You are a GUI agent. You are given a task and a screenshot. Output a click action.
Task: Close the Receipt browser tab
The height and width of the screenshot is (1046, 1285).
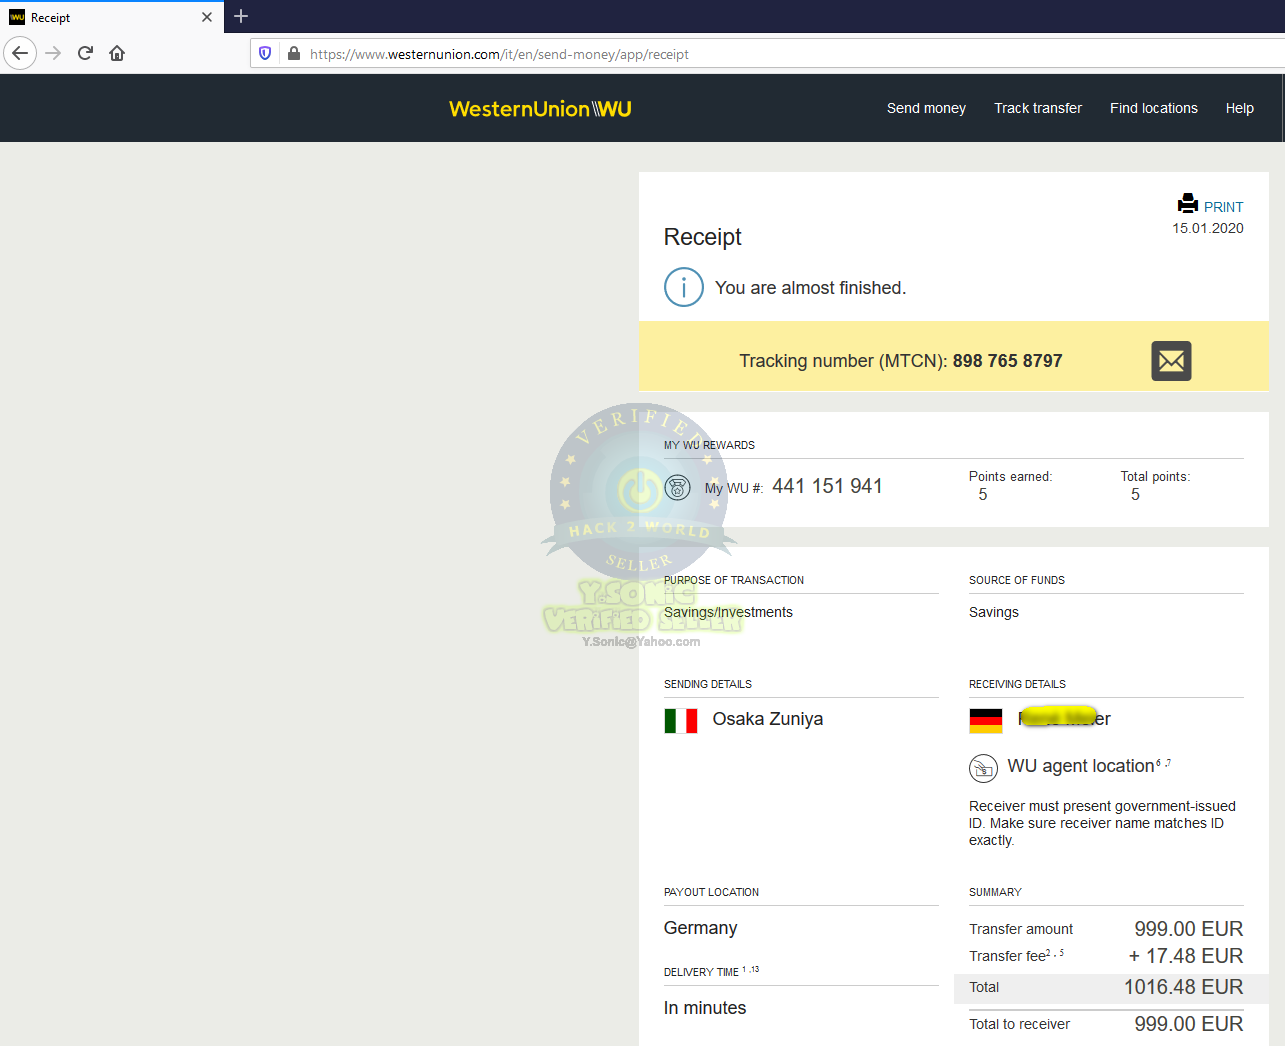point(207,17)
